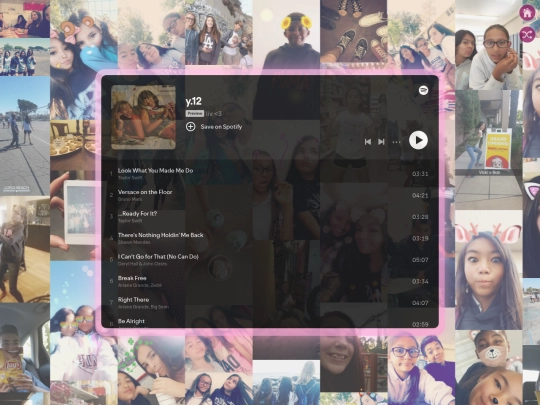The height and width of the screenshot is (405, 540).
Task: Click the pink shuffle icon
Action: [527, 34]
